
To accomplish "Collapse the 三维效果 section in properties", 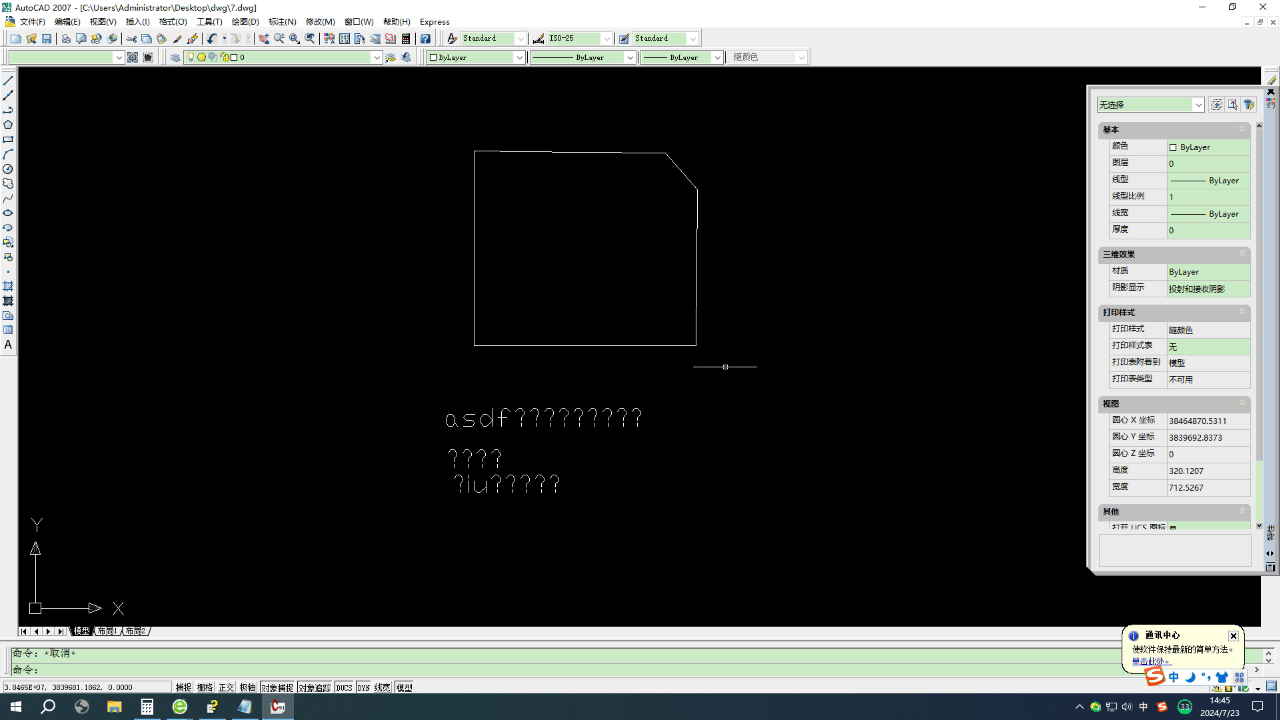I will coord(1243,254).
